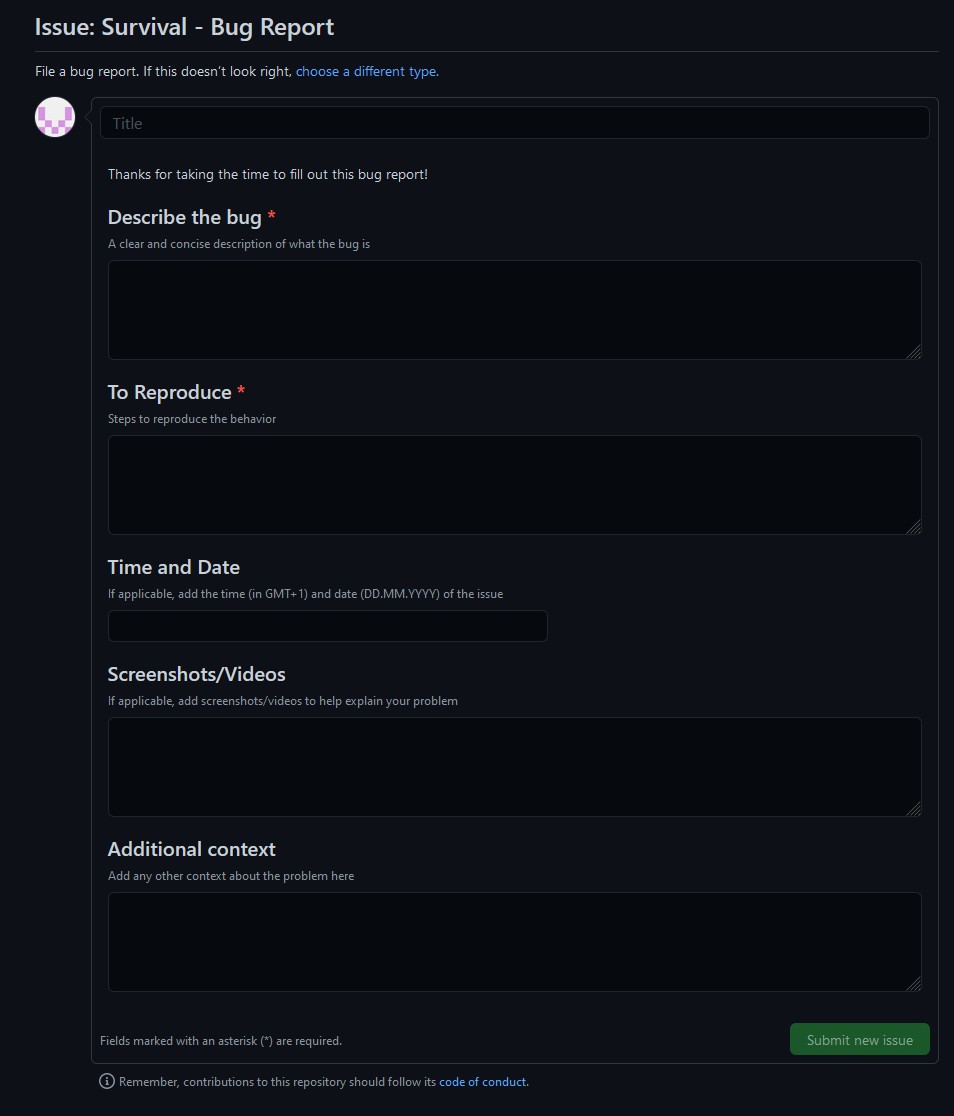The image size is (954, 1116).
Task: Focus the To Reproduce steps text area
Action: tap(514, 485)
